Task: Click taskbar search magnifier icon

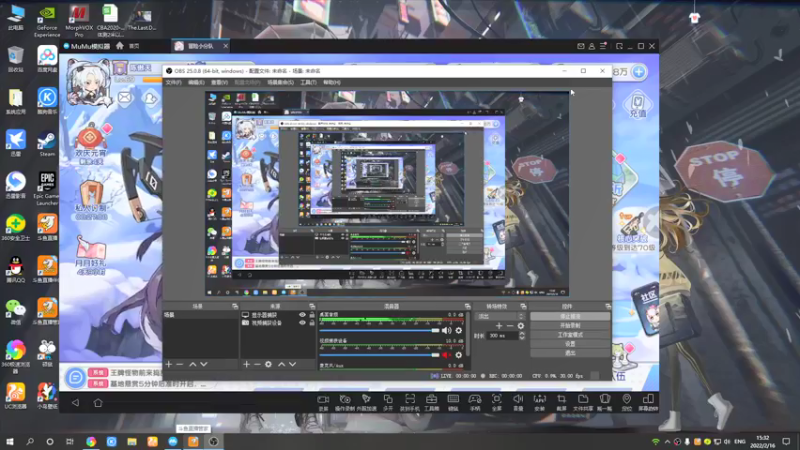Action: point(30,441)
